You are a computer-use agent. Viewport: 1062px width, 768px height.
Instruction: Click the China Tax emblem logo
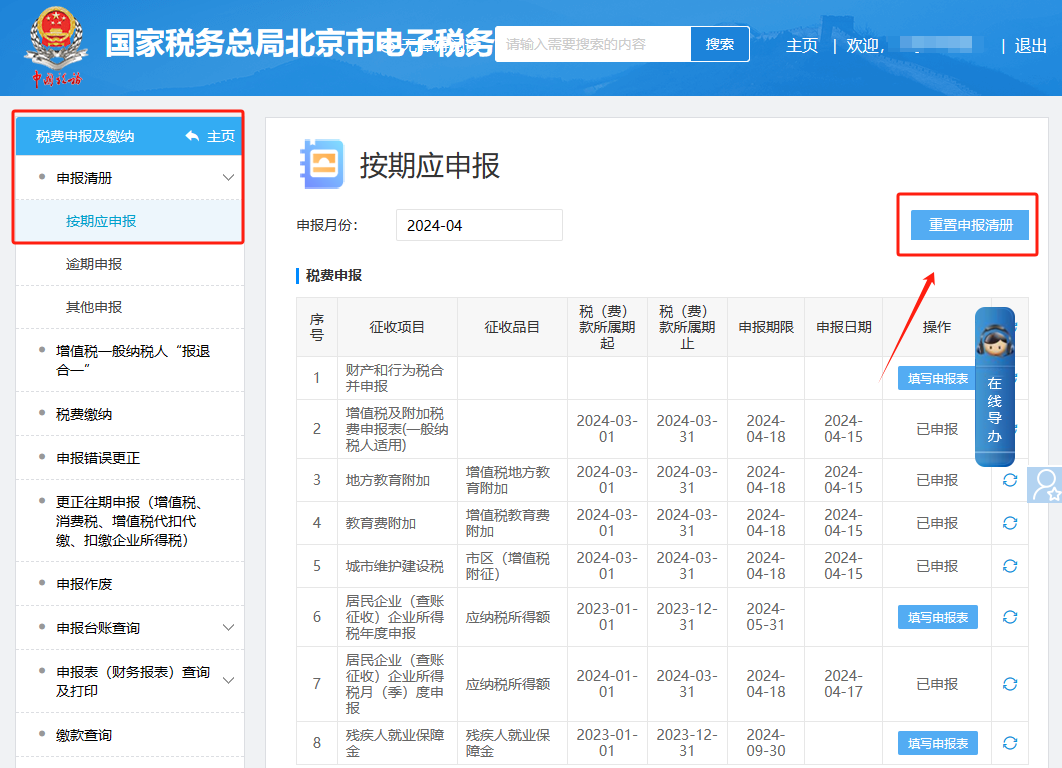tap(56, 46)
